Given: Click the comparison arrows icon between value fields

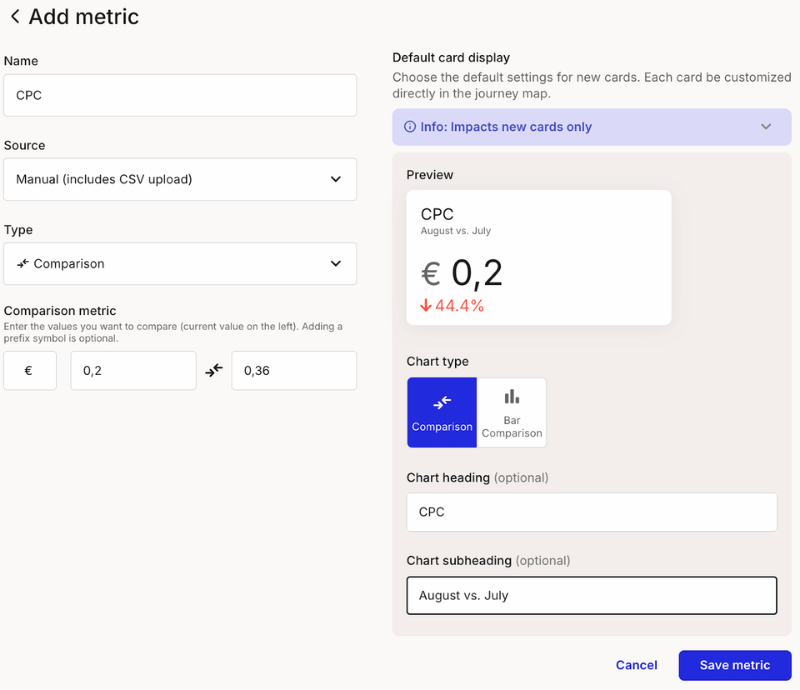Looking at the screenshot, I should pyautogui.click(x=214, y=370).
